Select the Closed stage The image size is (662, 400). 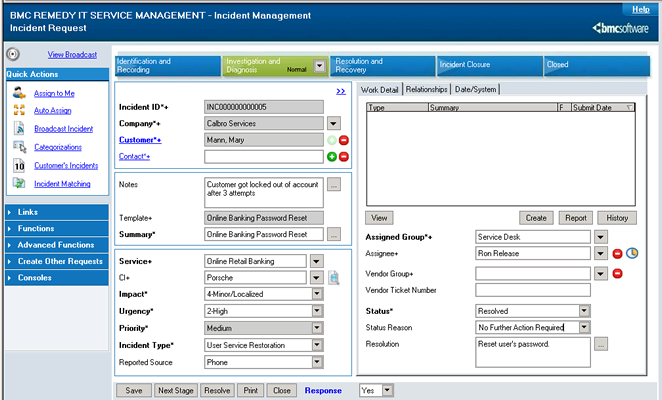[x=597, y=66]
